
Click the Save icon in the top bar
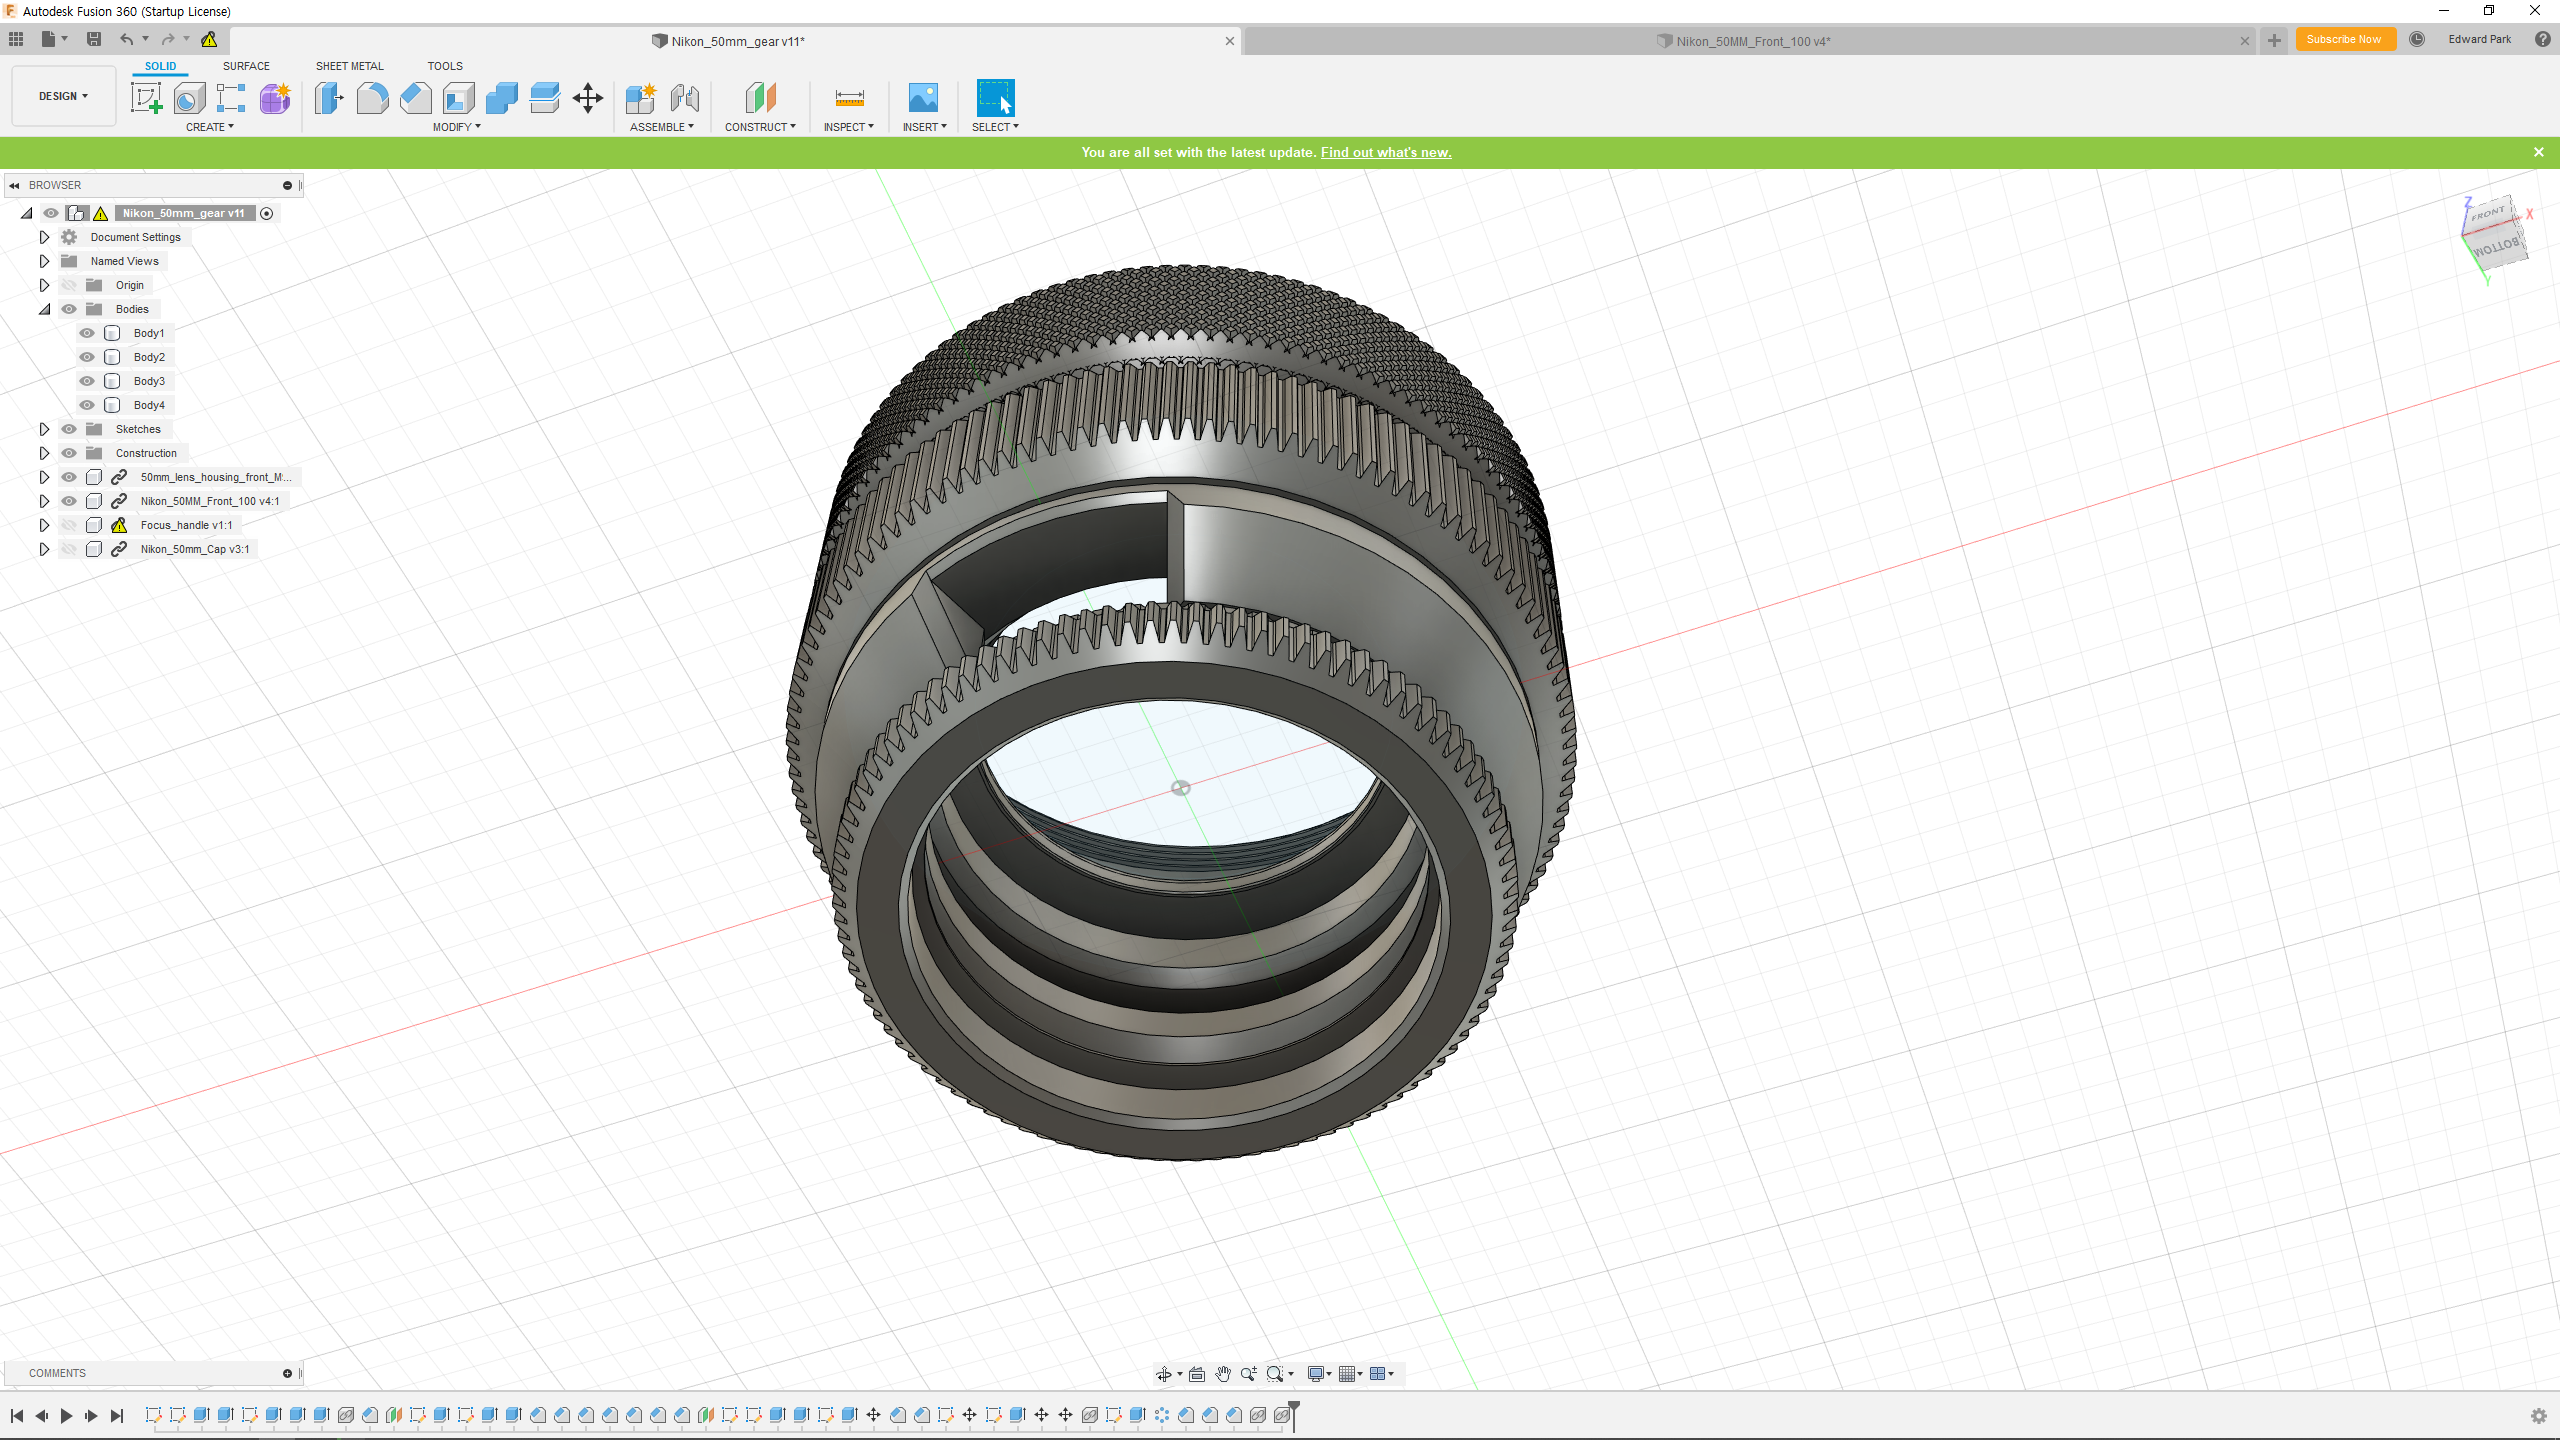coord(94,39)
